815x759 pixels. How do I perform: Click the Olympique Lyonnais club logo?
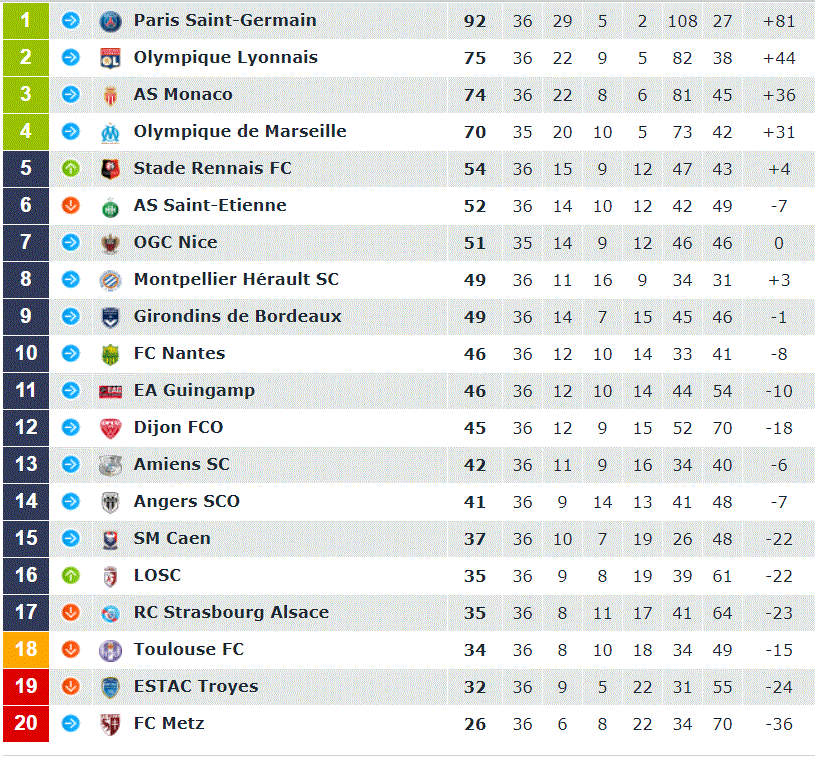point(110,58)
